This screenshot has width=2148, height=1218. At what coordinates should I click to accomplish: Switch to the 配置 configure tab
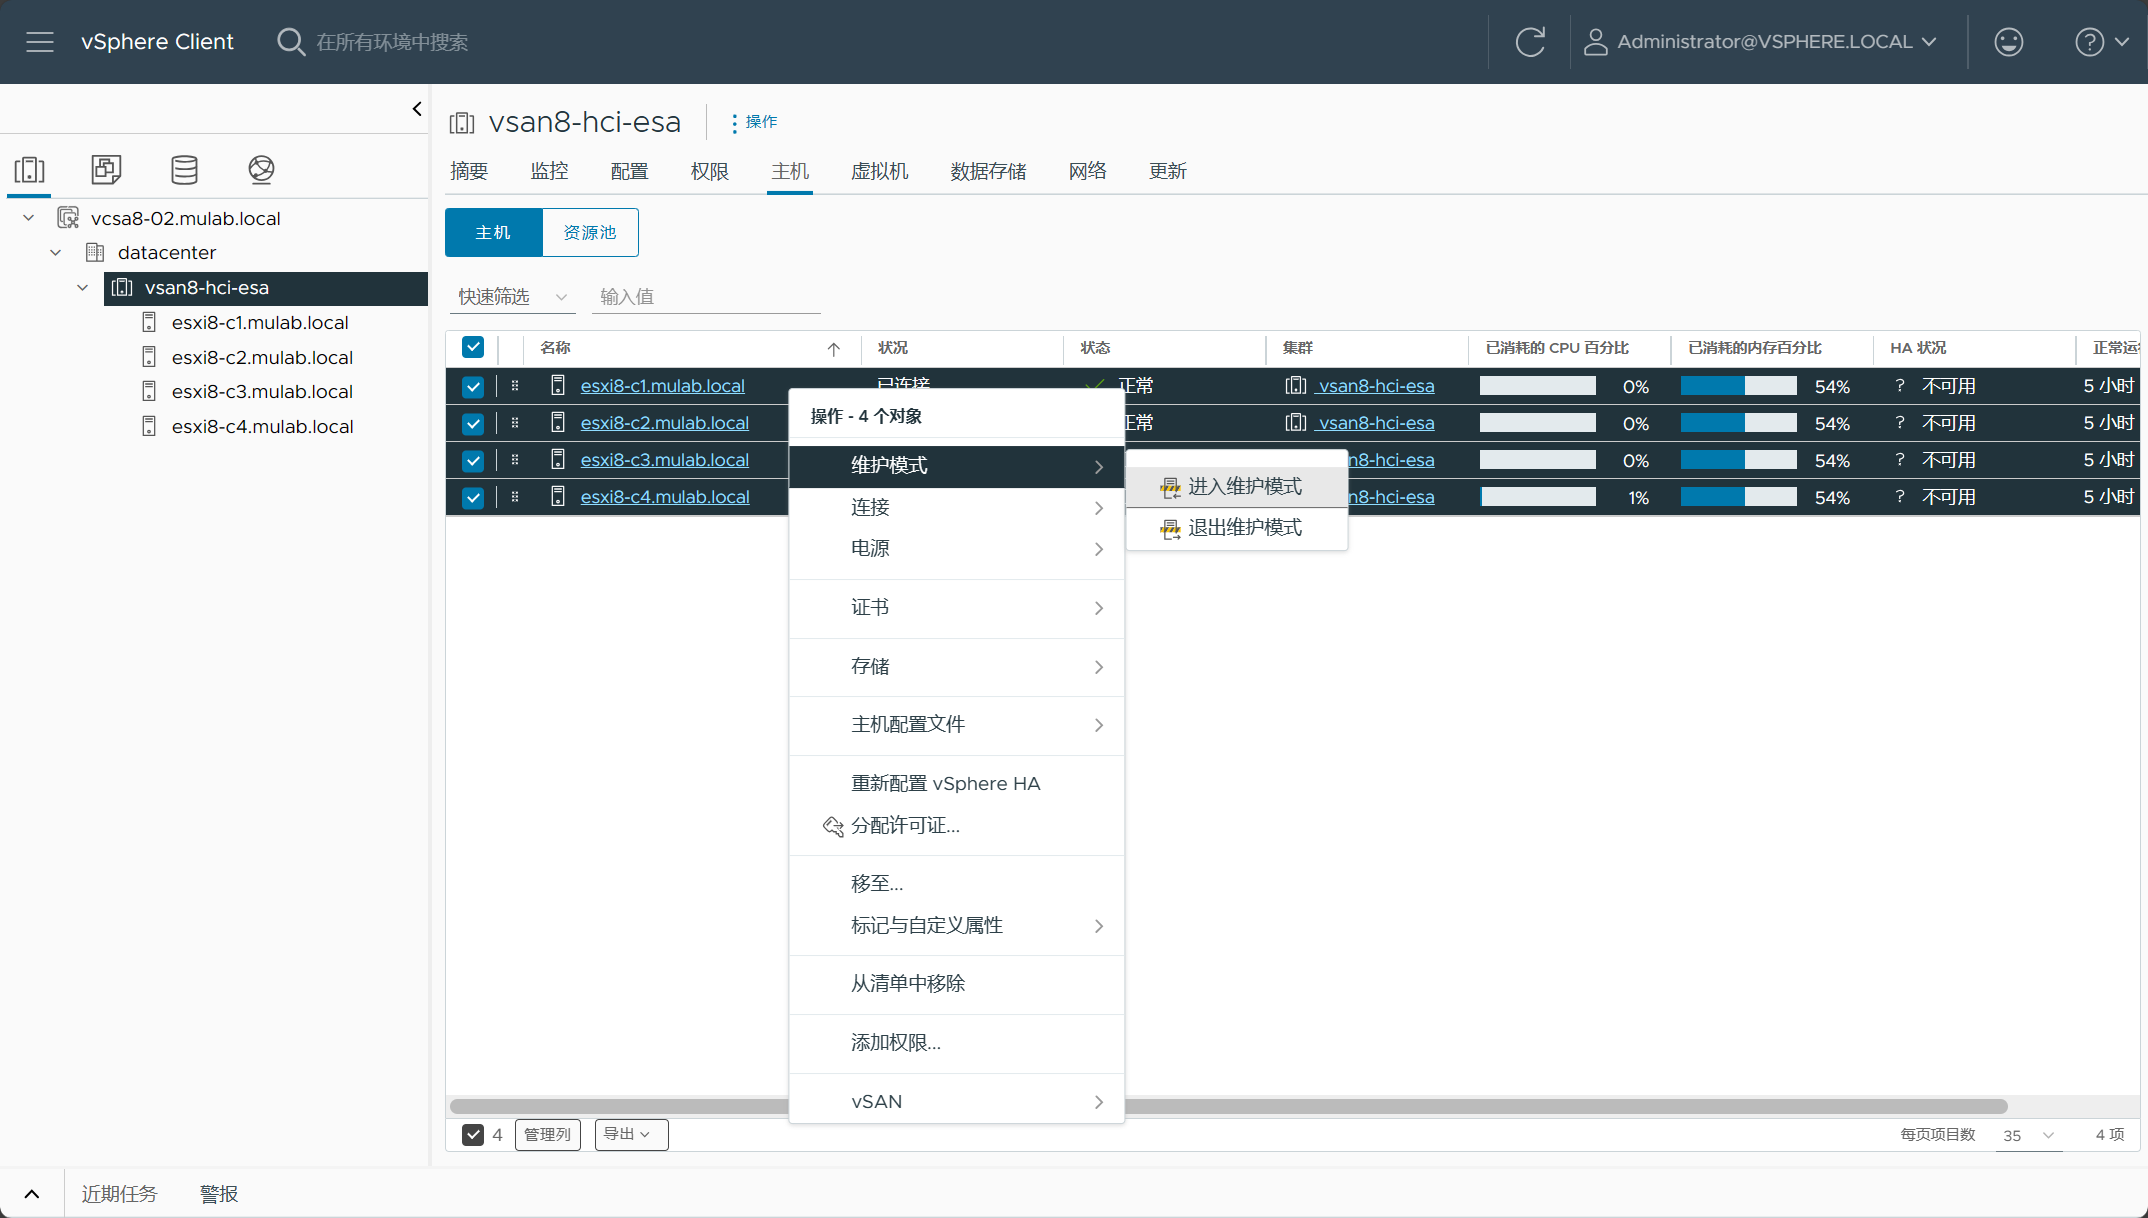coord(629,171)
